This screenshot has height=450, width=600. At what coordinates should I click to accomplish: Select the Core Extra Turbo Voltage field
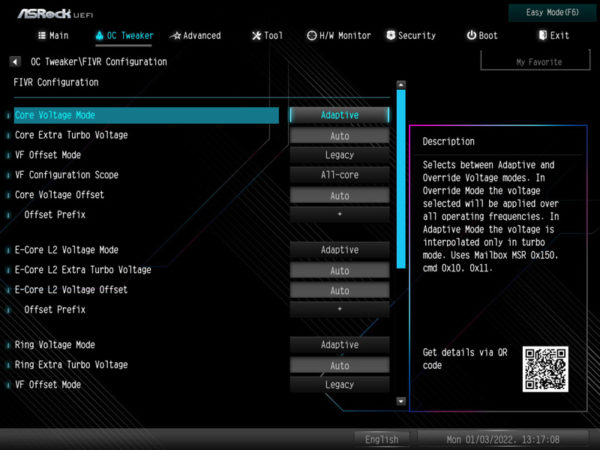(339, 135)
